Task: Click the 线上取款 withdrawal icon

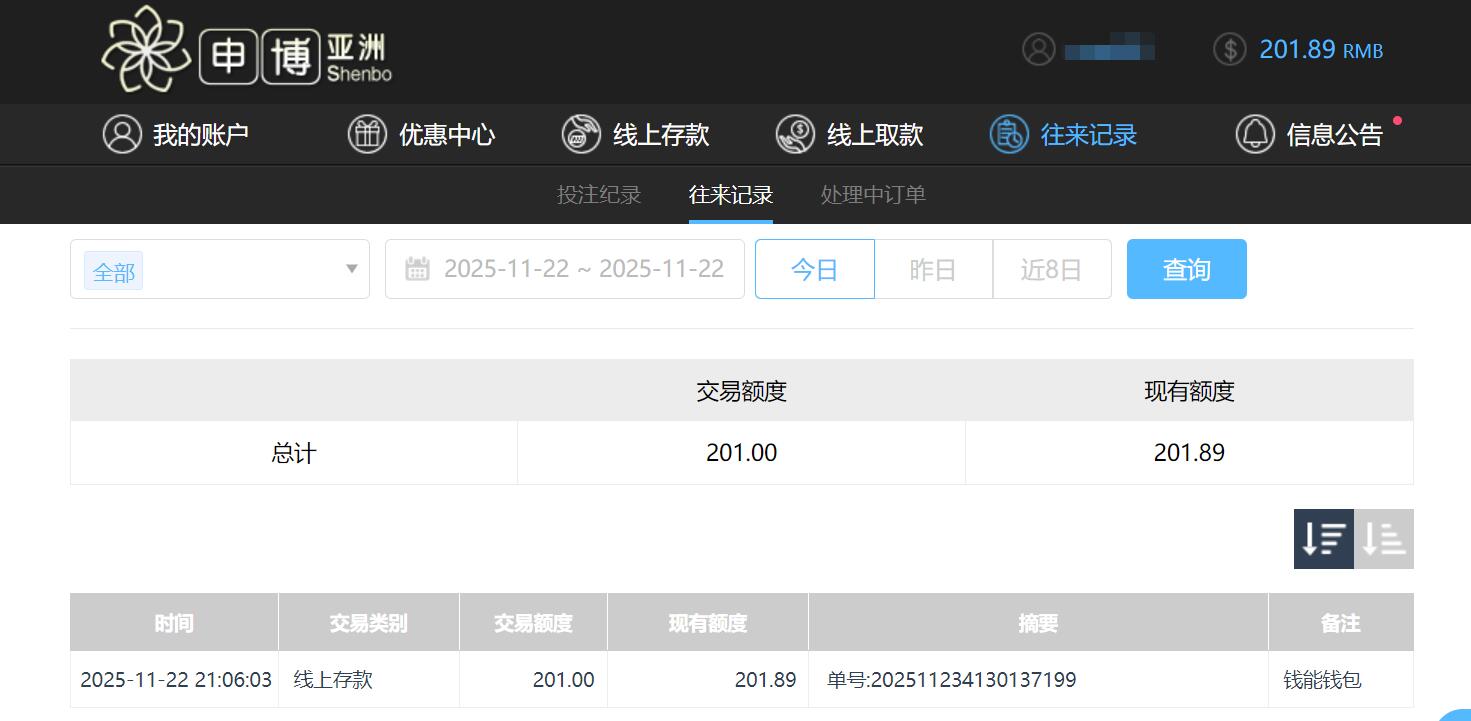Action: click(x=795, y=133)
